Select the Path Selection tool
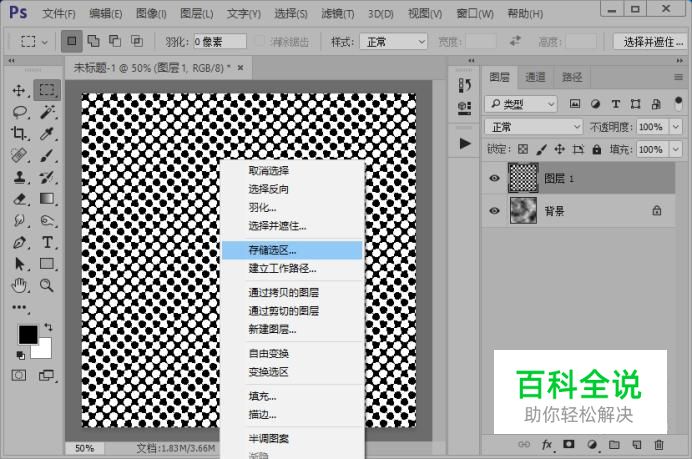 [x=19, y=264]
